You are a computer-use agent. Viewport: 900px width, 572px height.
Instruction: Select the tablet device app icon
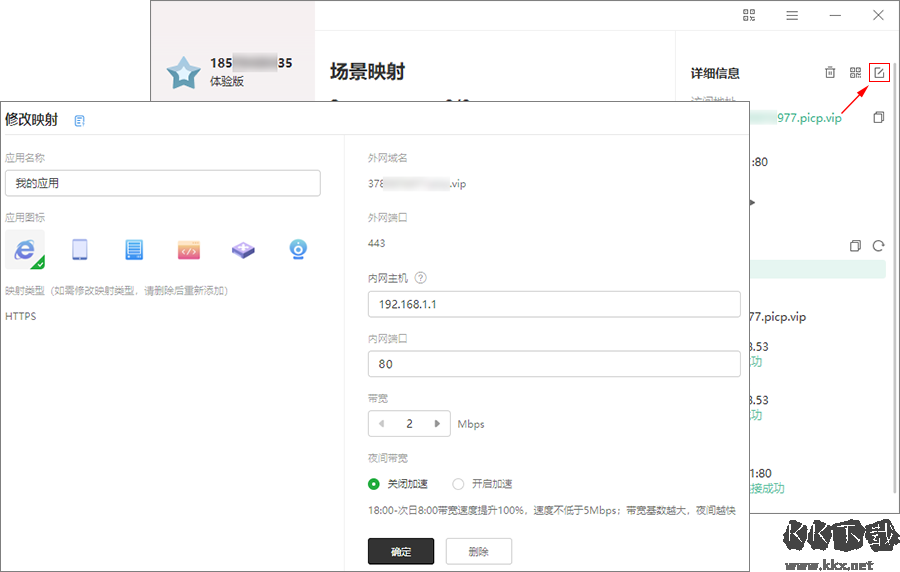(80, 250)
